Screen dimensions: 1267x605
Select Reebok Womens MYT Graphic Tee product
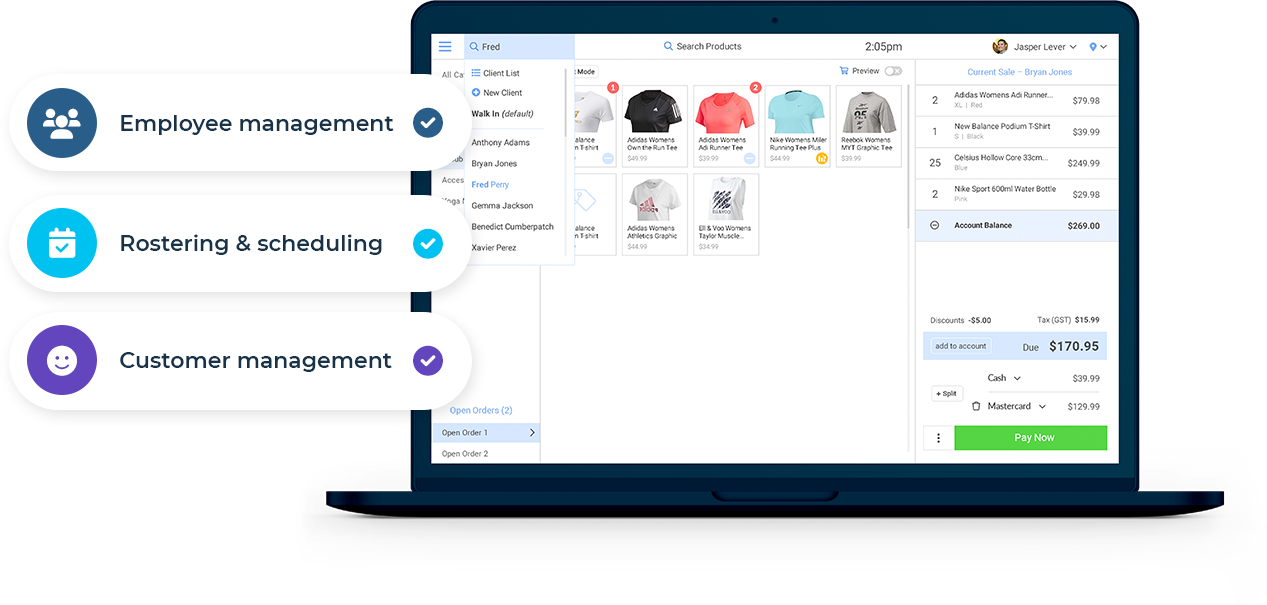(x=869, y=126)
